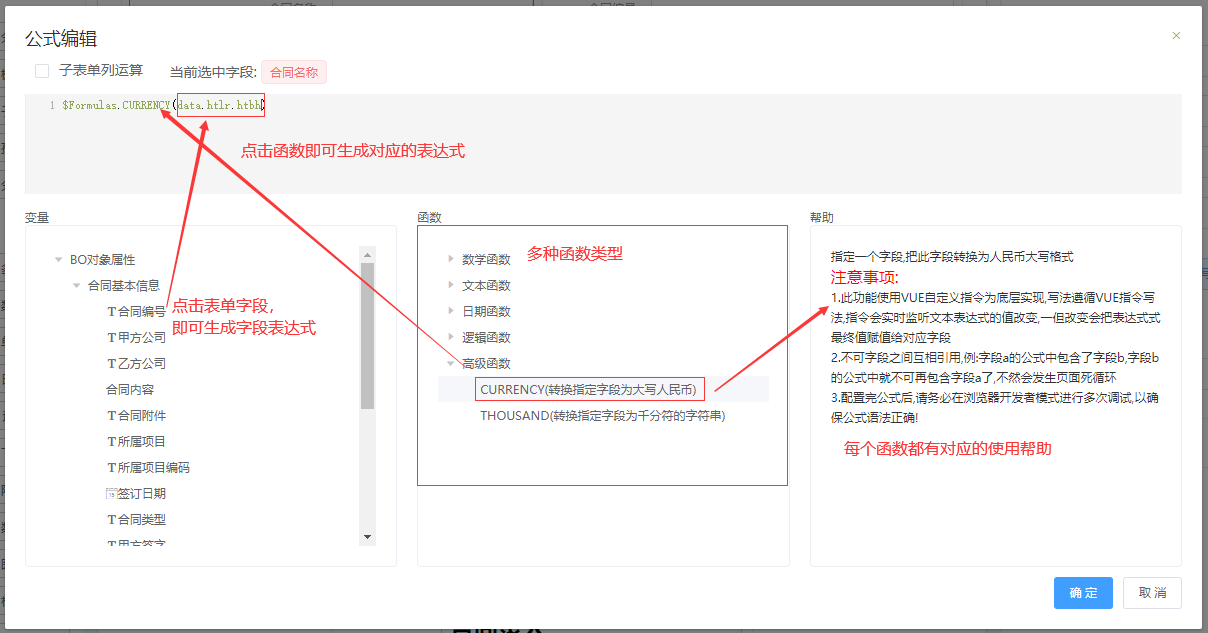This screenshot has height=633, width=1208.
Task: Click the text-type icon beside 合同附件
Action: tap(112, 415)
